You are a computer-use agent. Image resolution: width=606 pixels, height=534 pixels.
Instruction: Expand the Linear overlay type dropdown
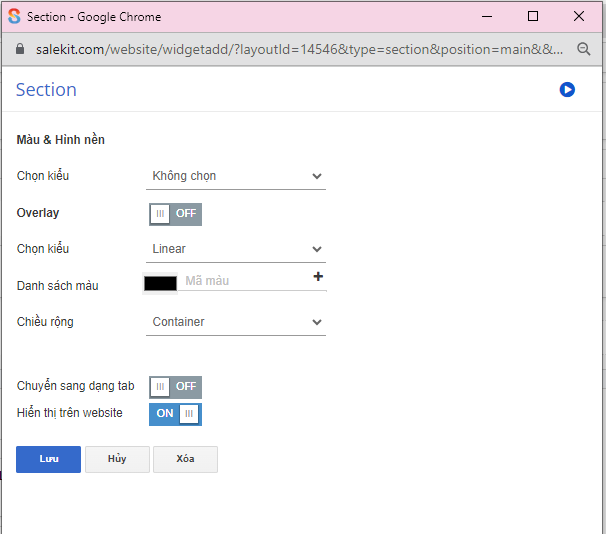coord(236,249)
